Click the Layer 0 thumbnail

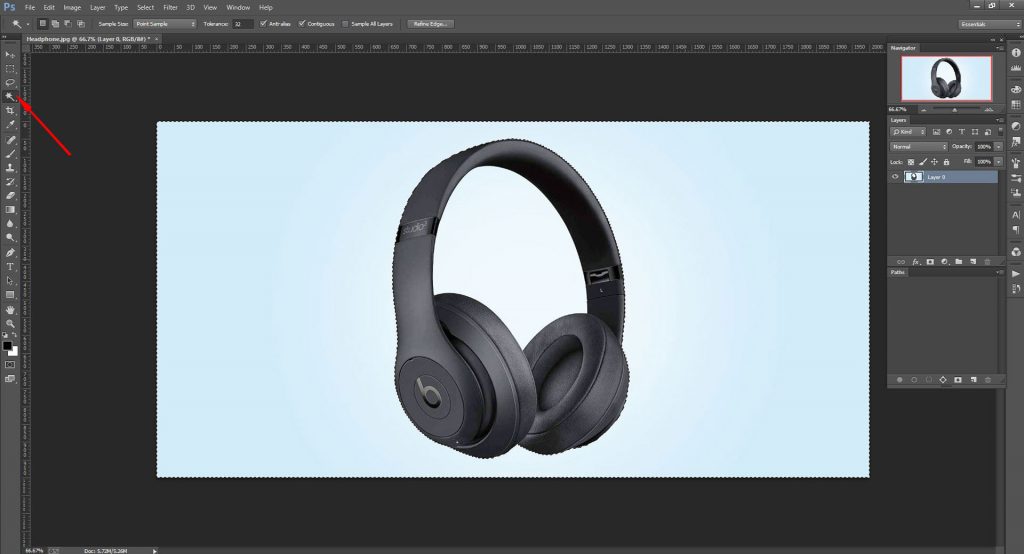coord(914,177)
